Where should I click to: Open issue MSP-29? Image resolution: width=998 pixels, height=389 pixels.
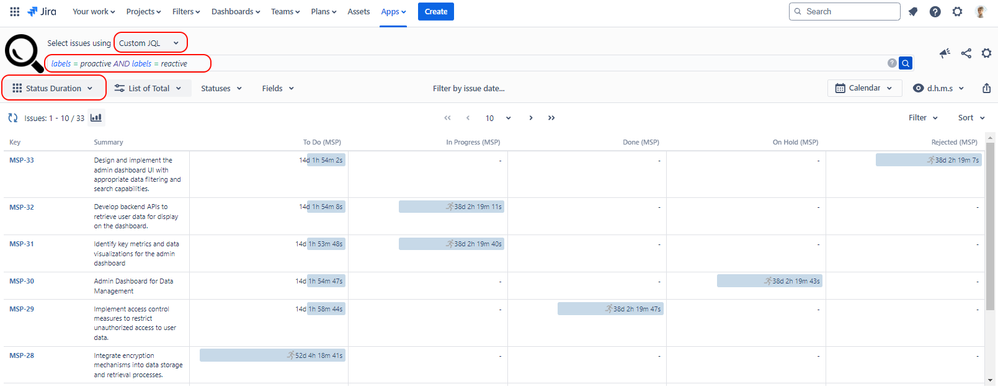tap(22, 309)
